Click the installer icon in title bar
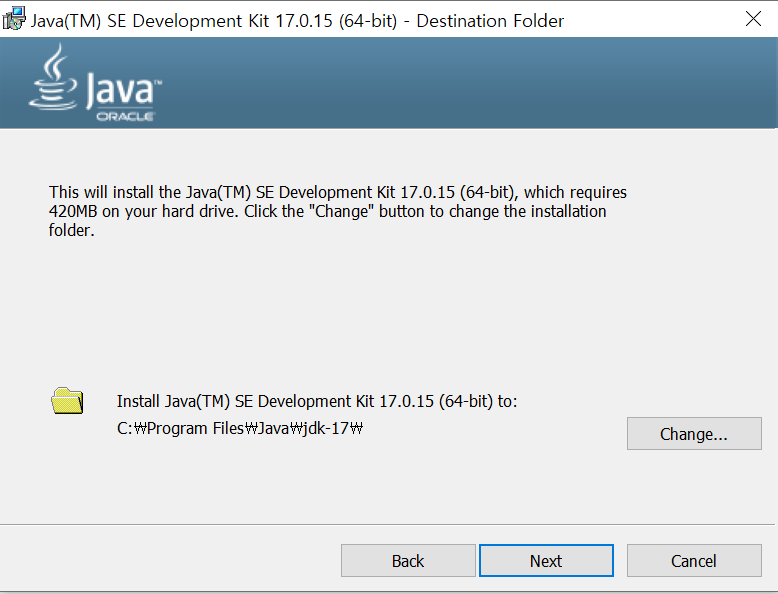The width and height of the screenshot is (778, 594). (14, 19)
